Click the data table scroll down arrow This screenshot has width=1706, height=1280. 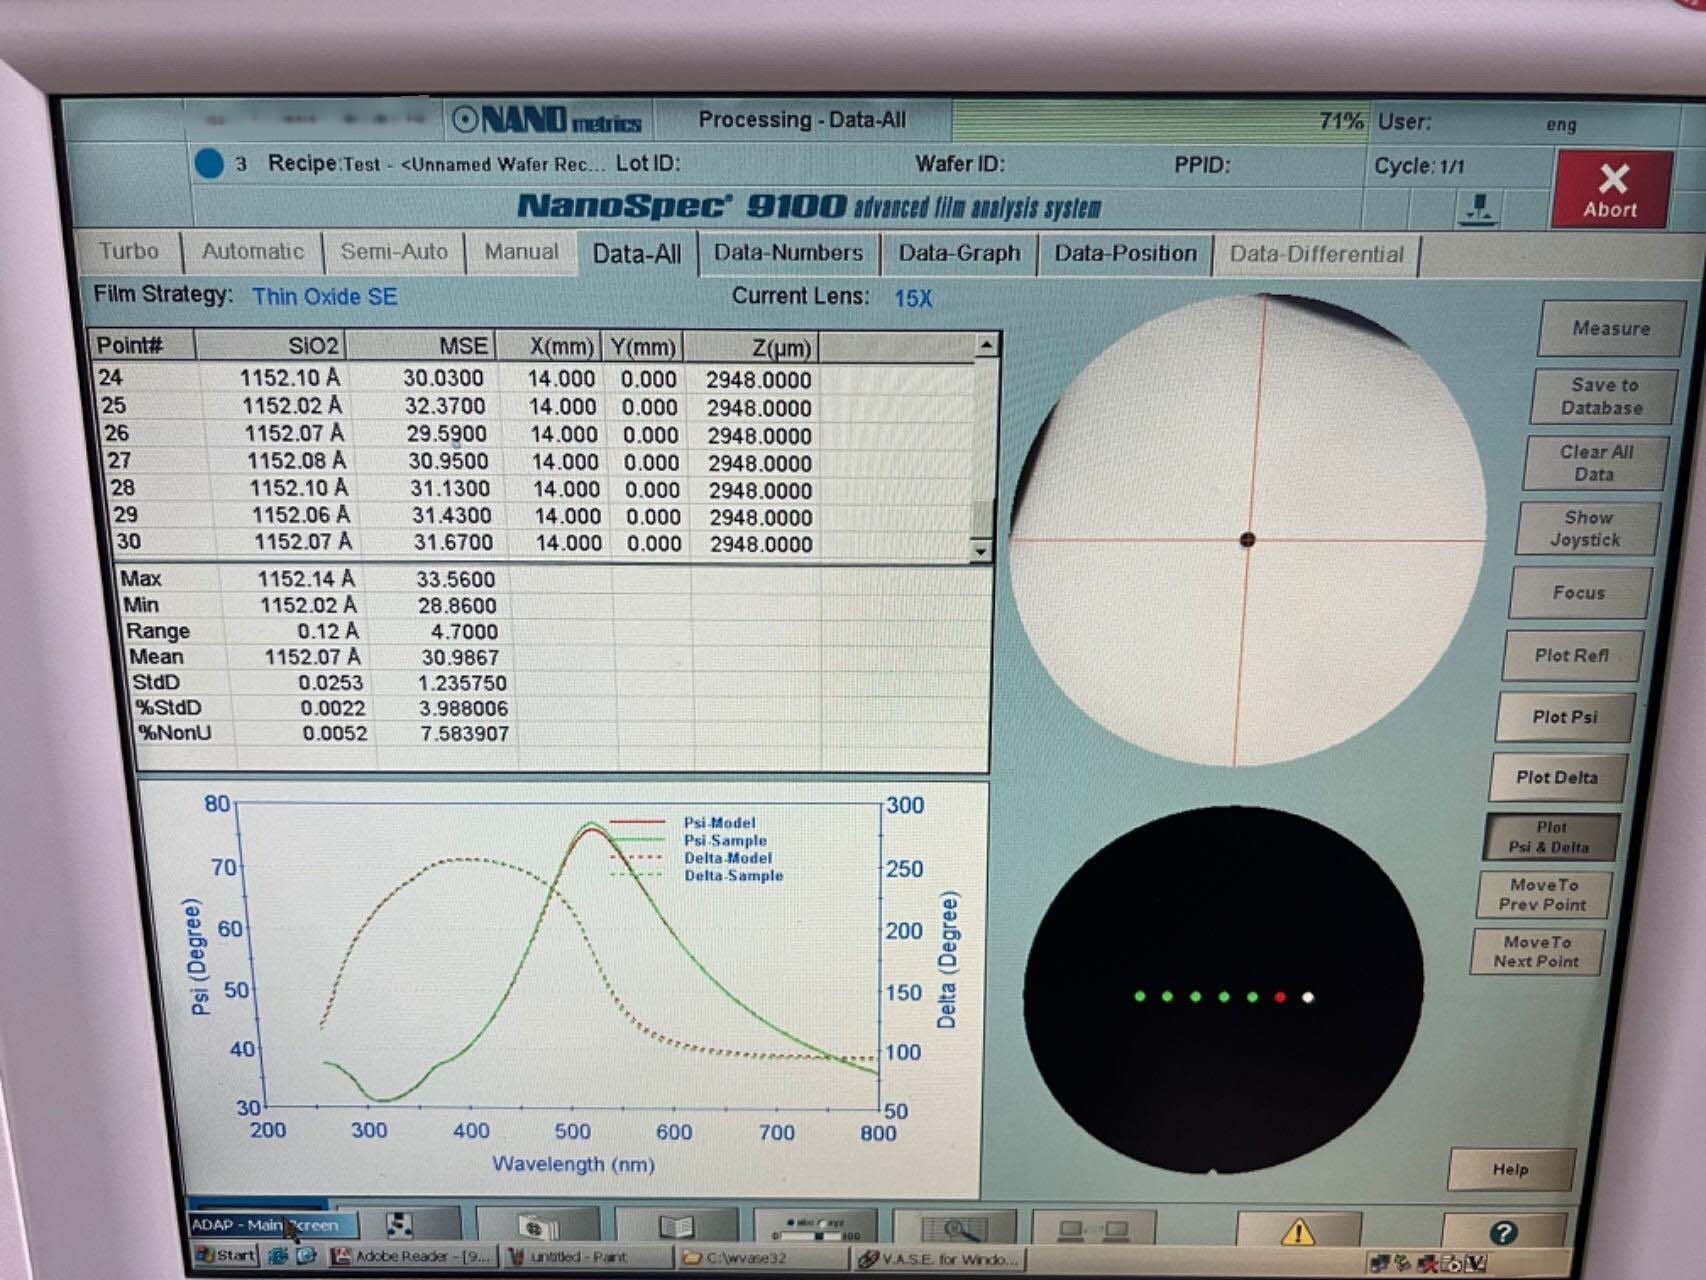point(981,551)
